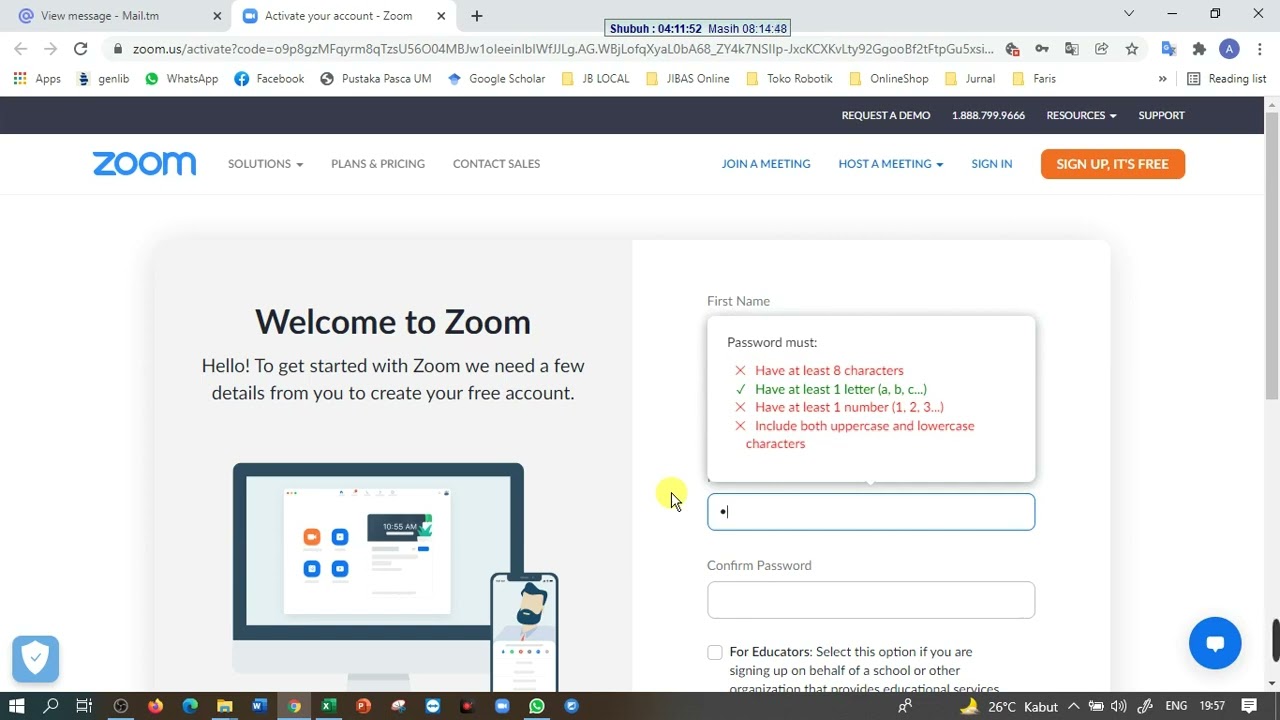The width and height of the screenshot is (1280, 720).
Task: Click Sign Up, It's Free button
Action: (x=1112, y=164)
